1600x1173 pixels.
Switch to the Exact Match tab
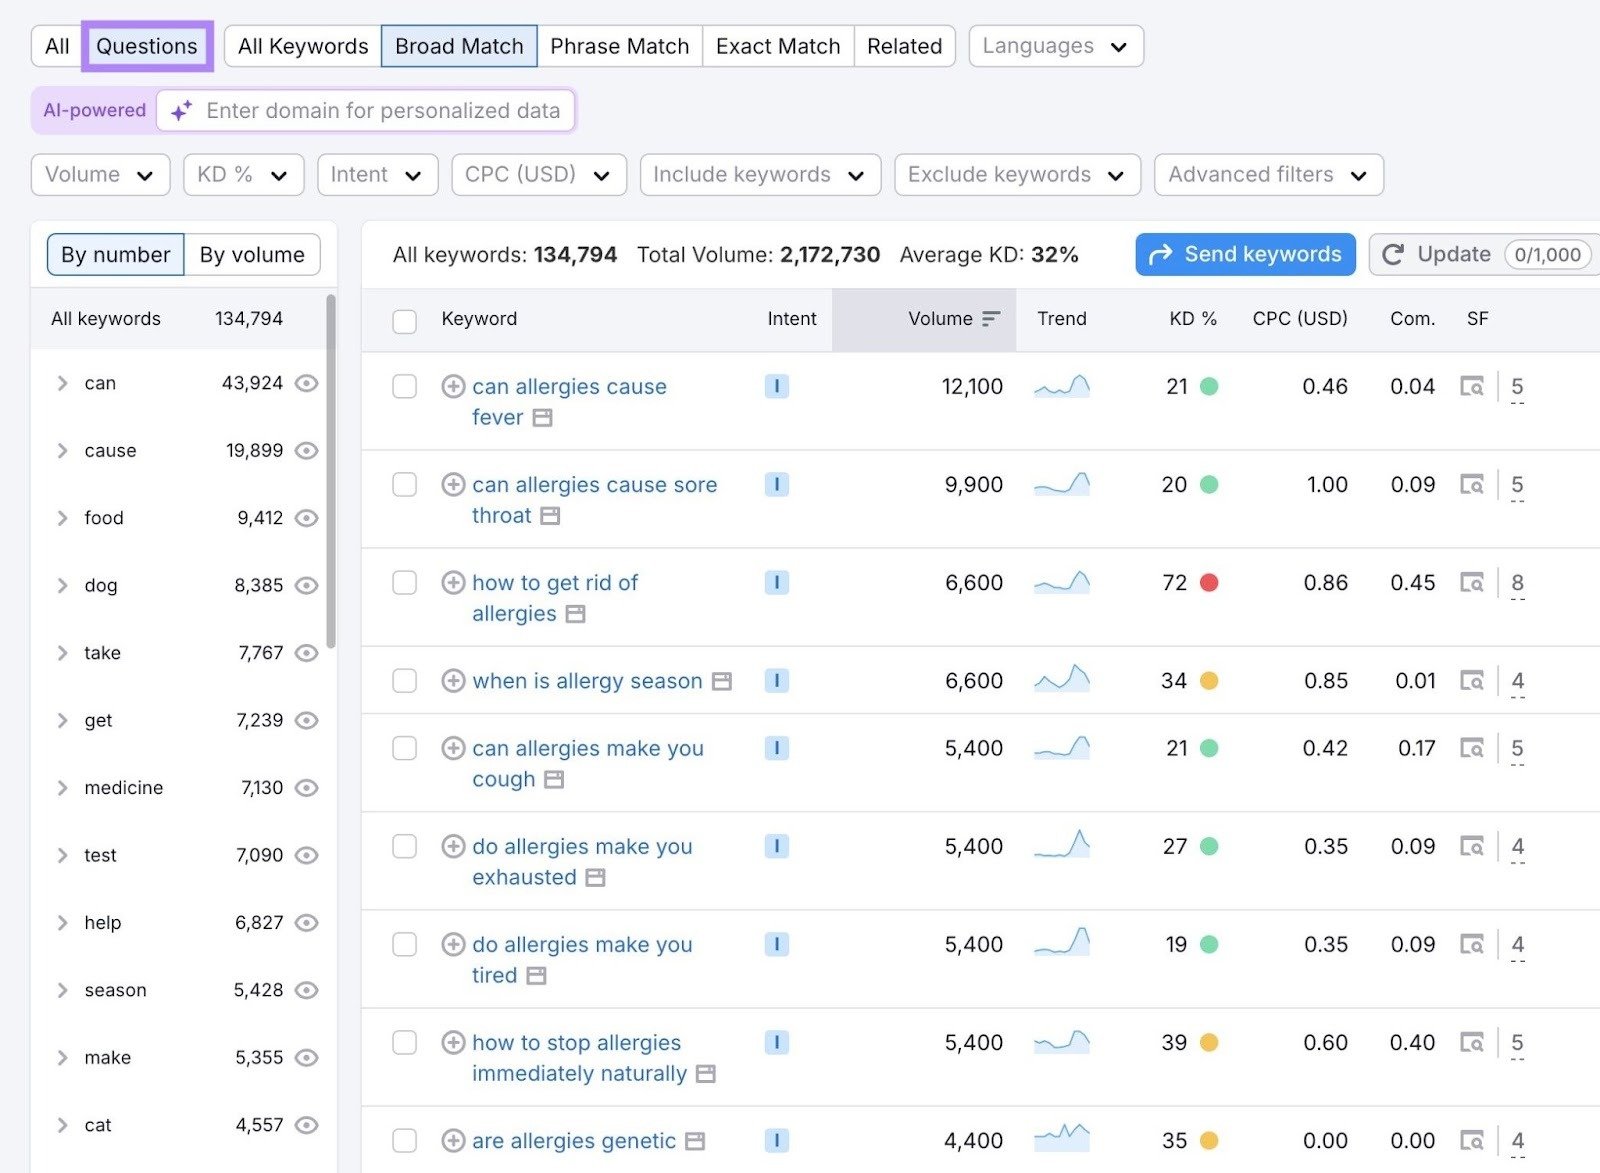(x=777, y=45)
